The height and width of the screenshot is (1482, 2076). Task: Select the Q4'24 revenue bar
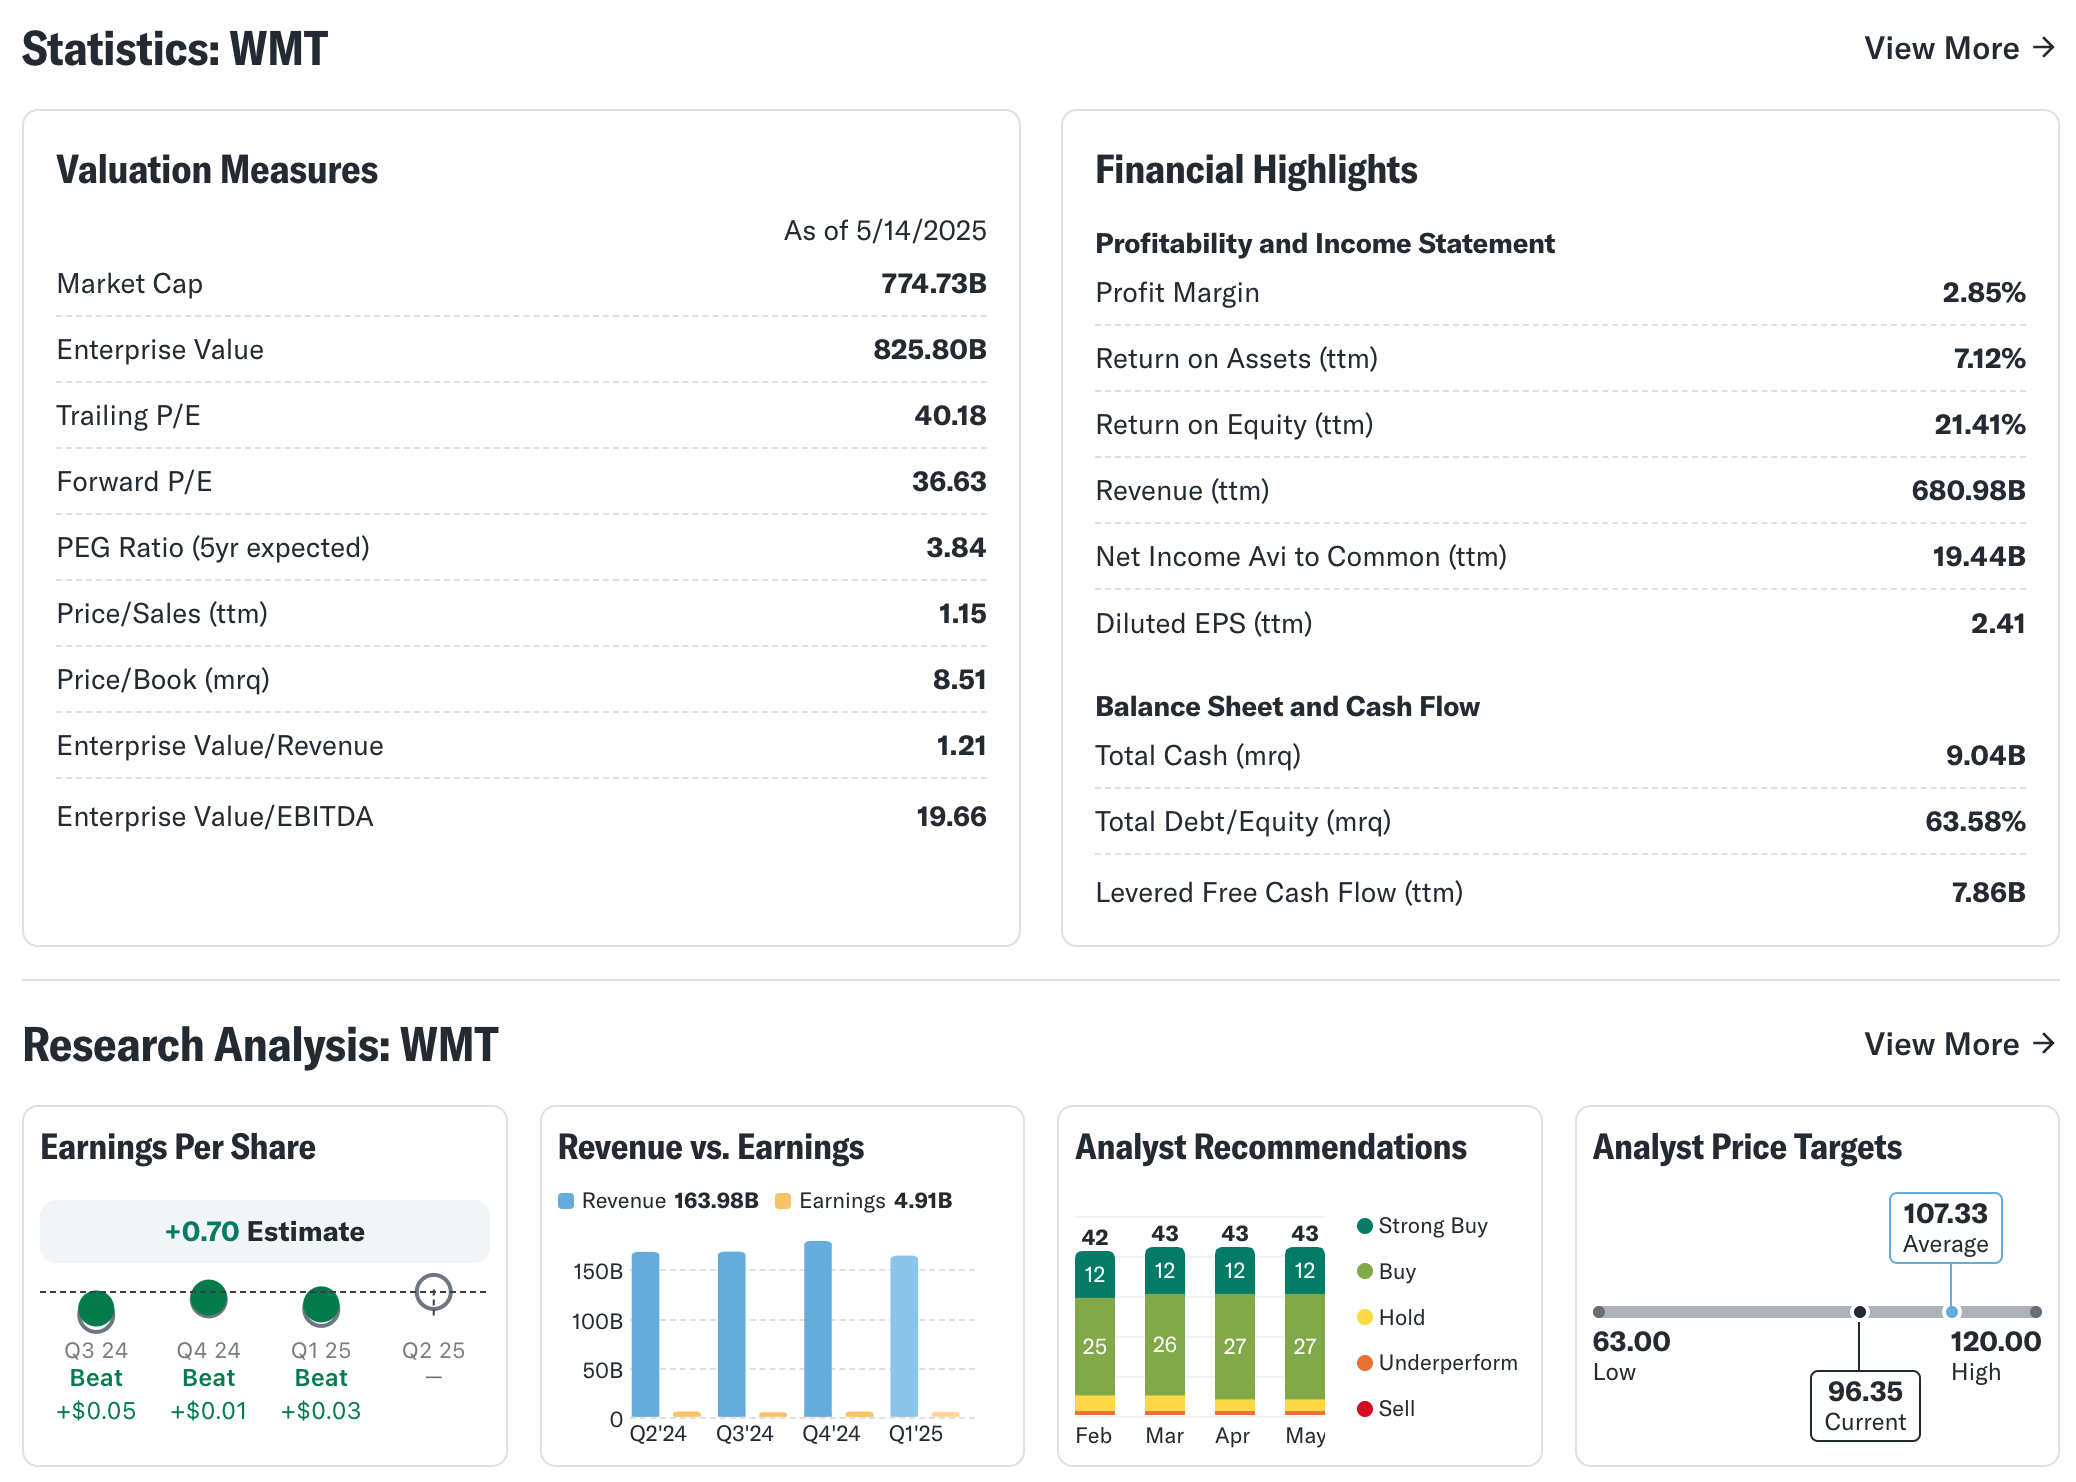coord(817,1330)
